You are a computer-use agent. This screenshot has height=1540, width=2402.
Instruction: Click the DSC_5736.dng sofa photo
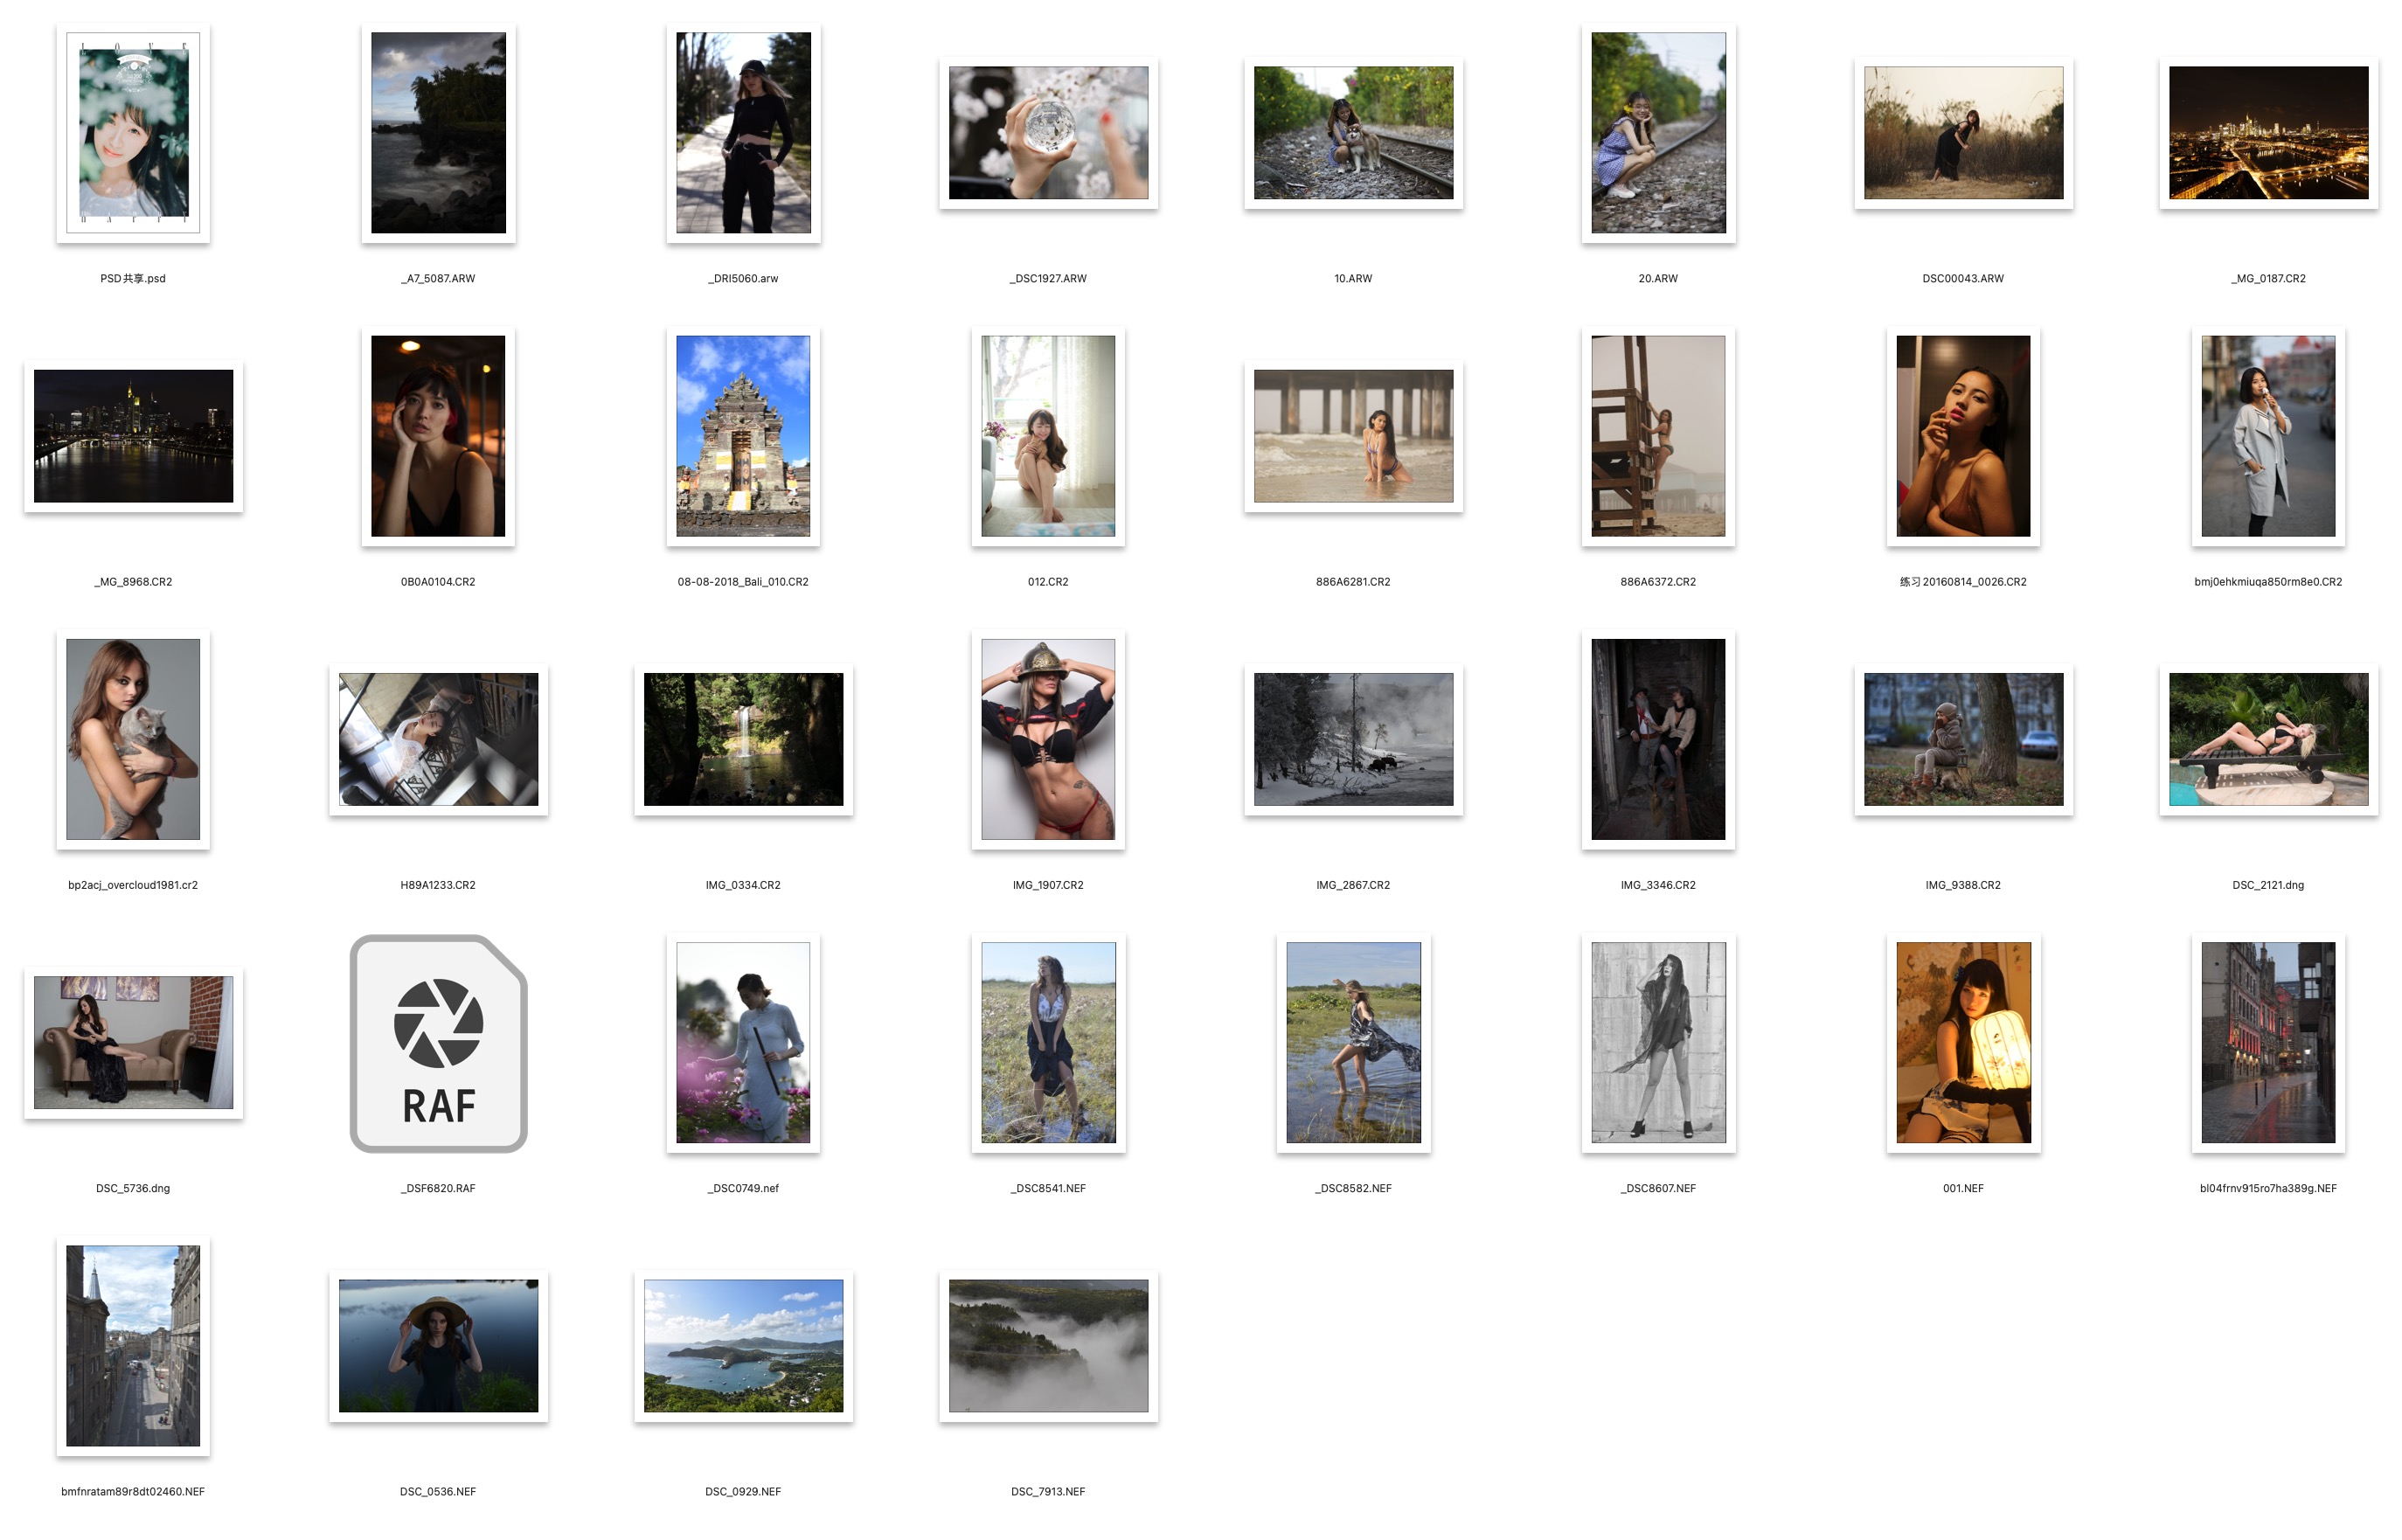pos(133,1042)
